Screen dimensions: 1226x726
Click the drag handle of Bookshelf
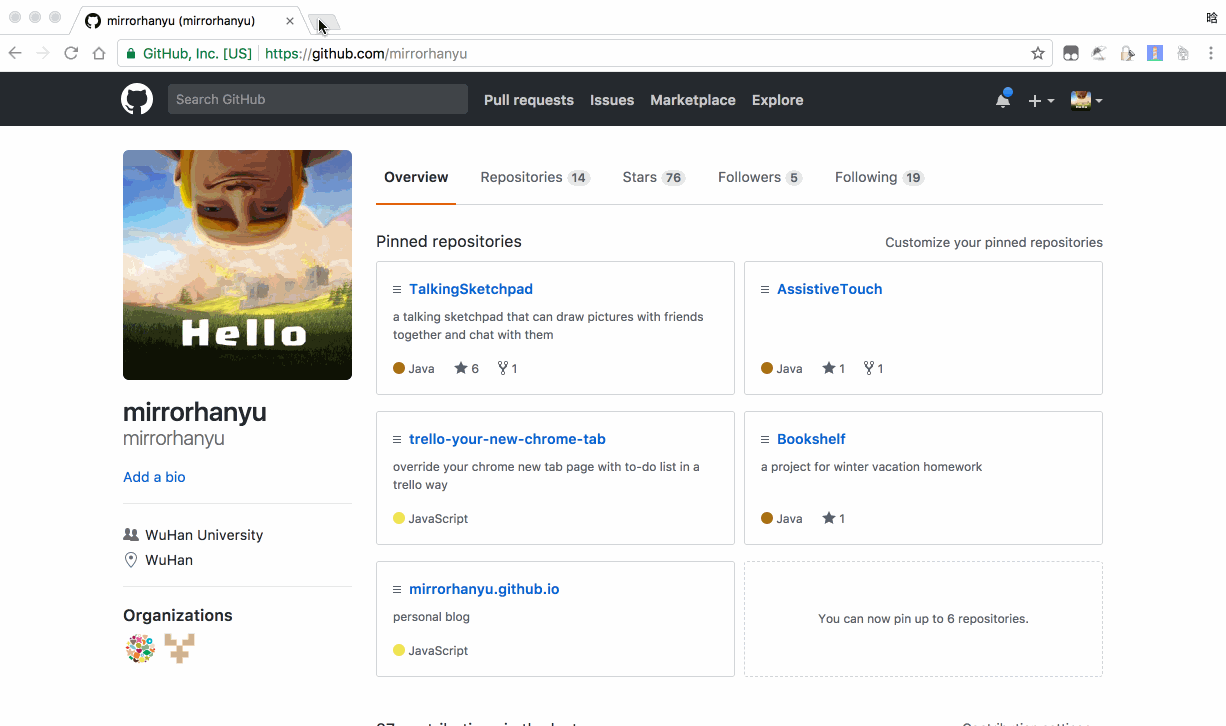[765, 439]
